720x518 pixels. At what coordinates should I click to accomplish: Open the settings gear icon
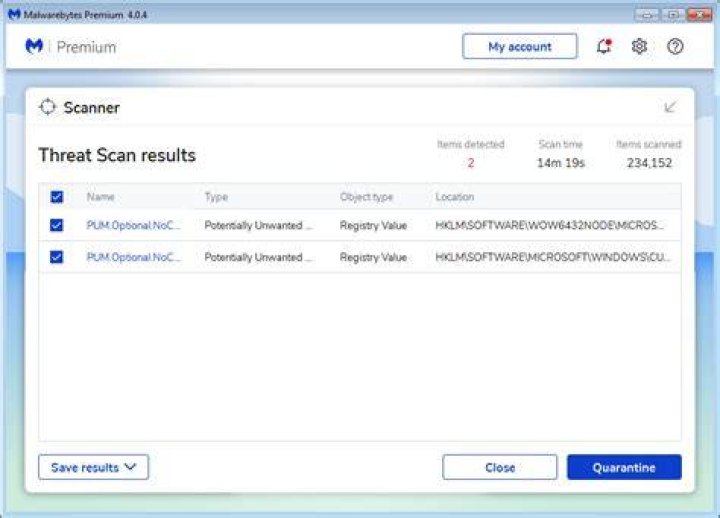pos(639,46)
